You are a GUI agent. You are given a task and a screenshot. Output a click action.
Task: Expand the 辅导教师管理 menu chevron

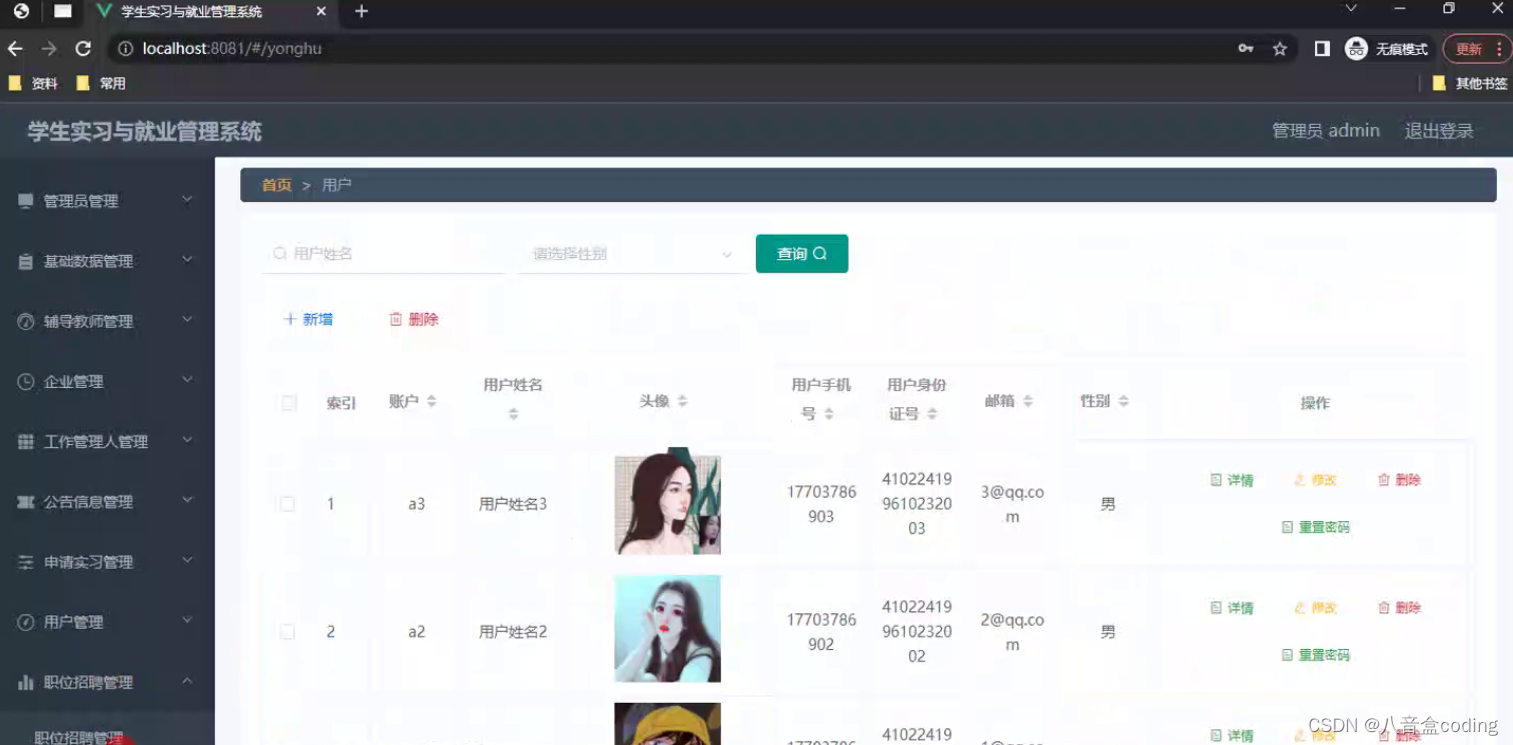[x=187, y=320]
